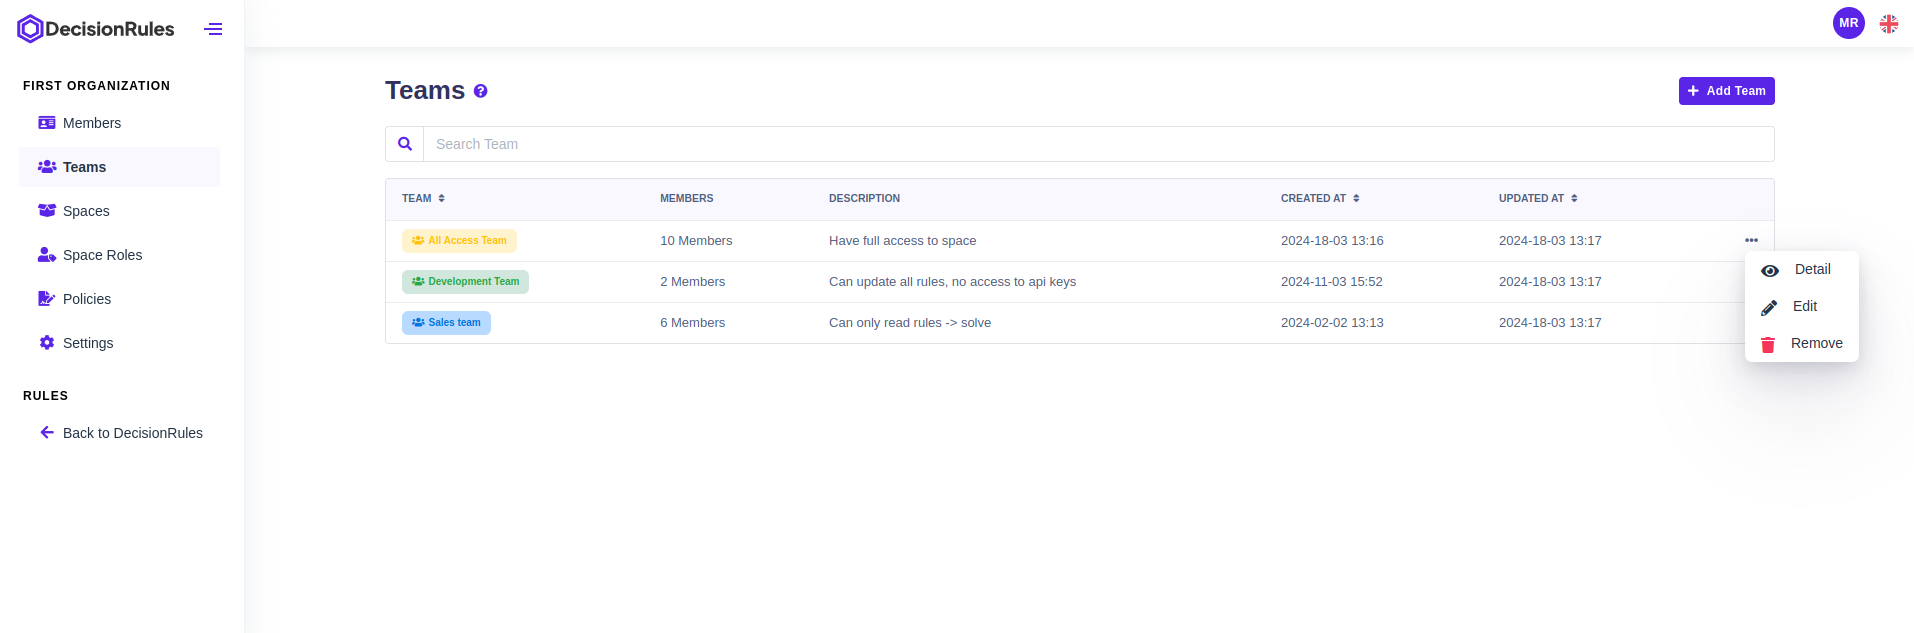Toggle three-dots menu for All Access Team
The image size is (1914, 633).
coord(1751,240)
